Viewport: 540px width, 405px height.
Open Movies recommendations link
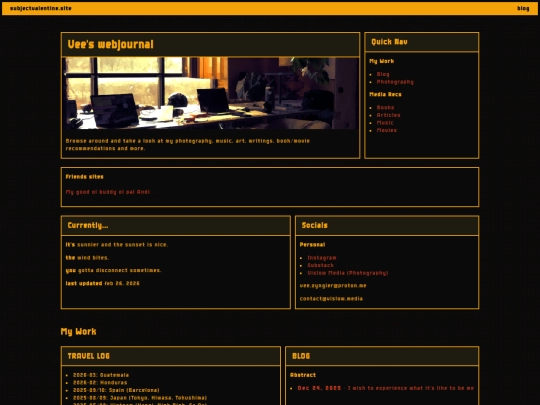[x=386, y=130]
